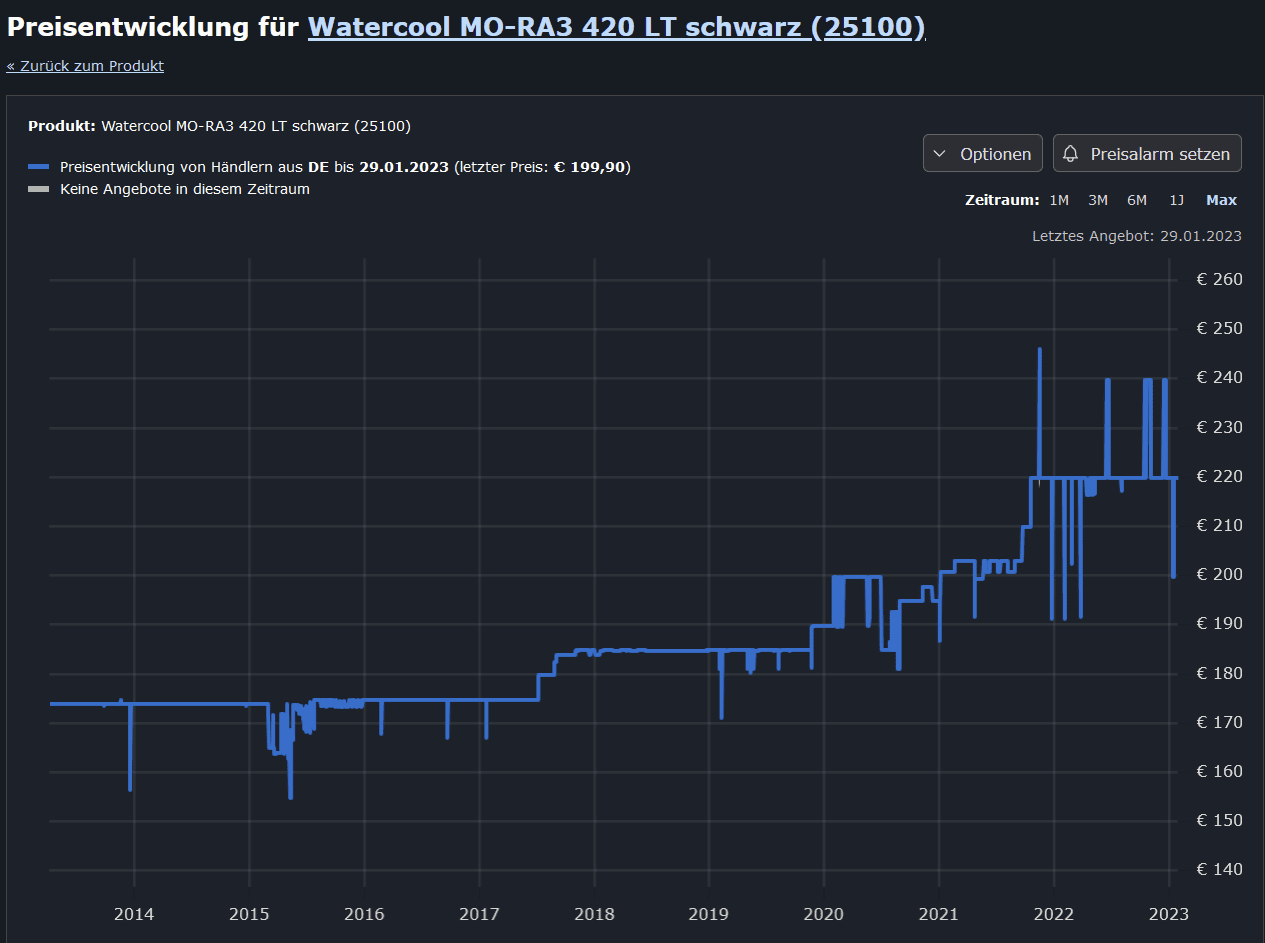This screenshot has width=1265, height=943.
Task: Click the € 170 y-axis label
Action: pos(1219,722)
